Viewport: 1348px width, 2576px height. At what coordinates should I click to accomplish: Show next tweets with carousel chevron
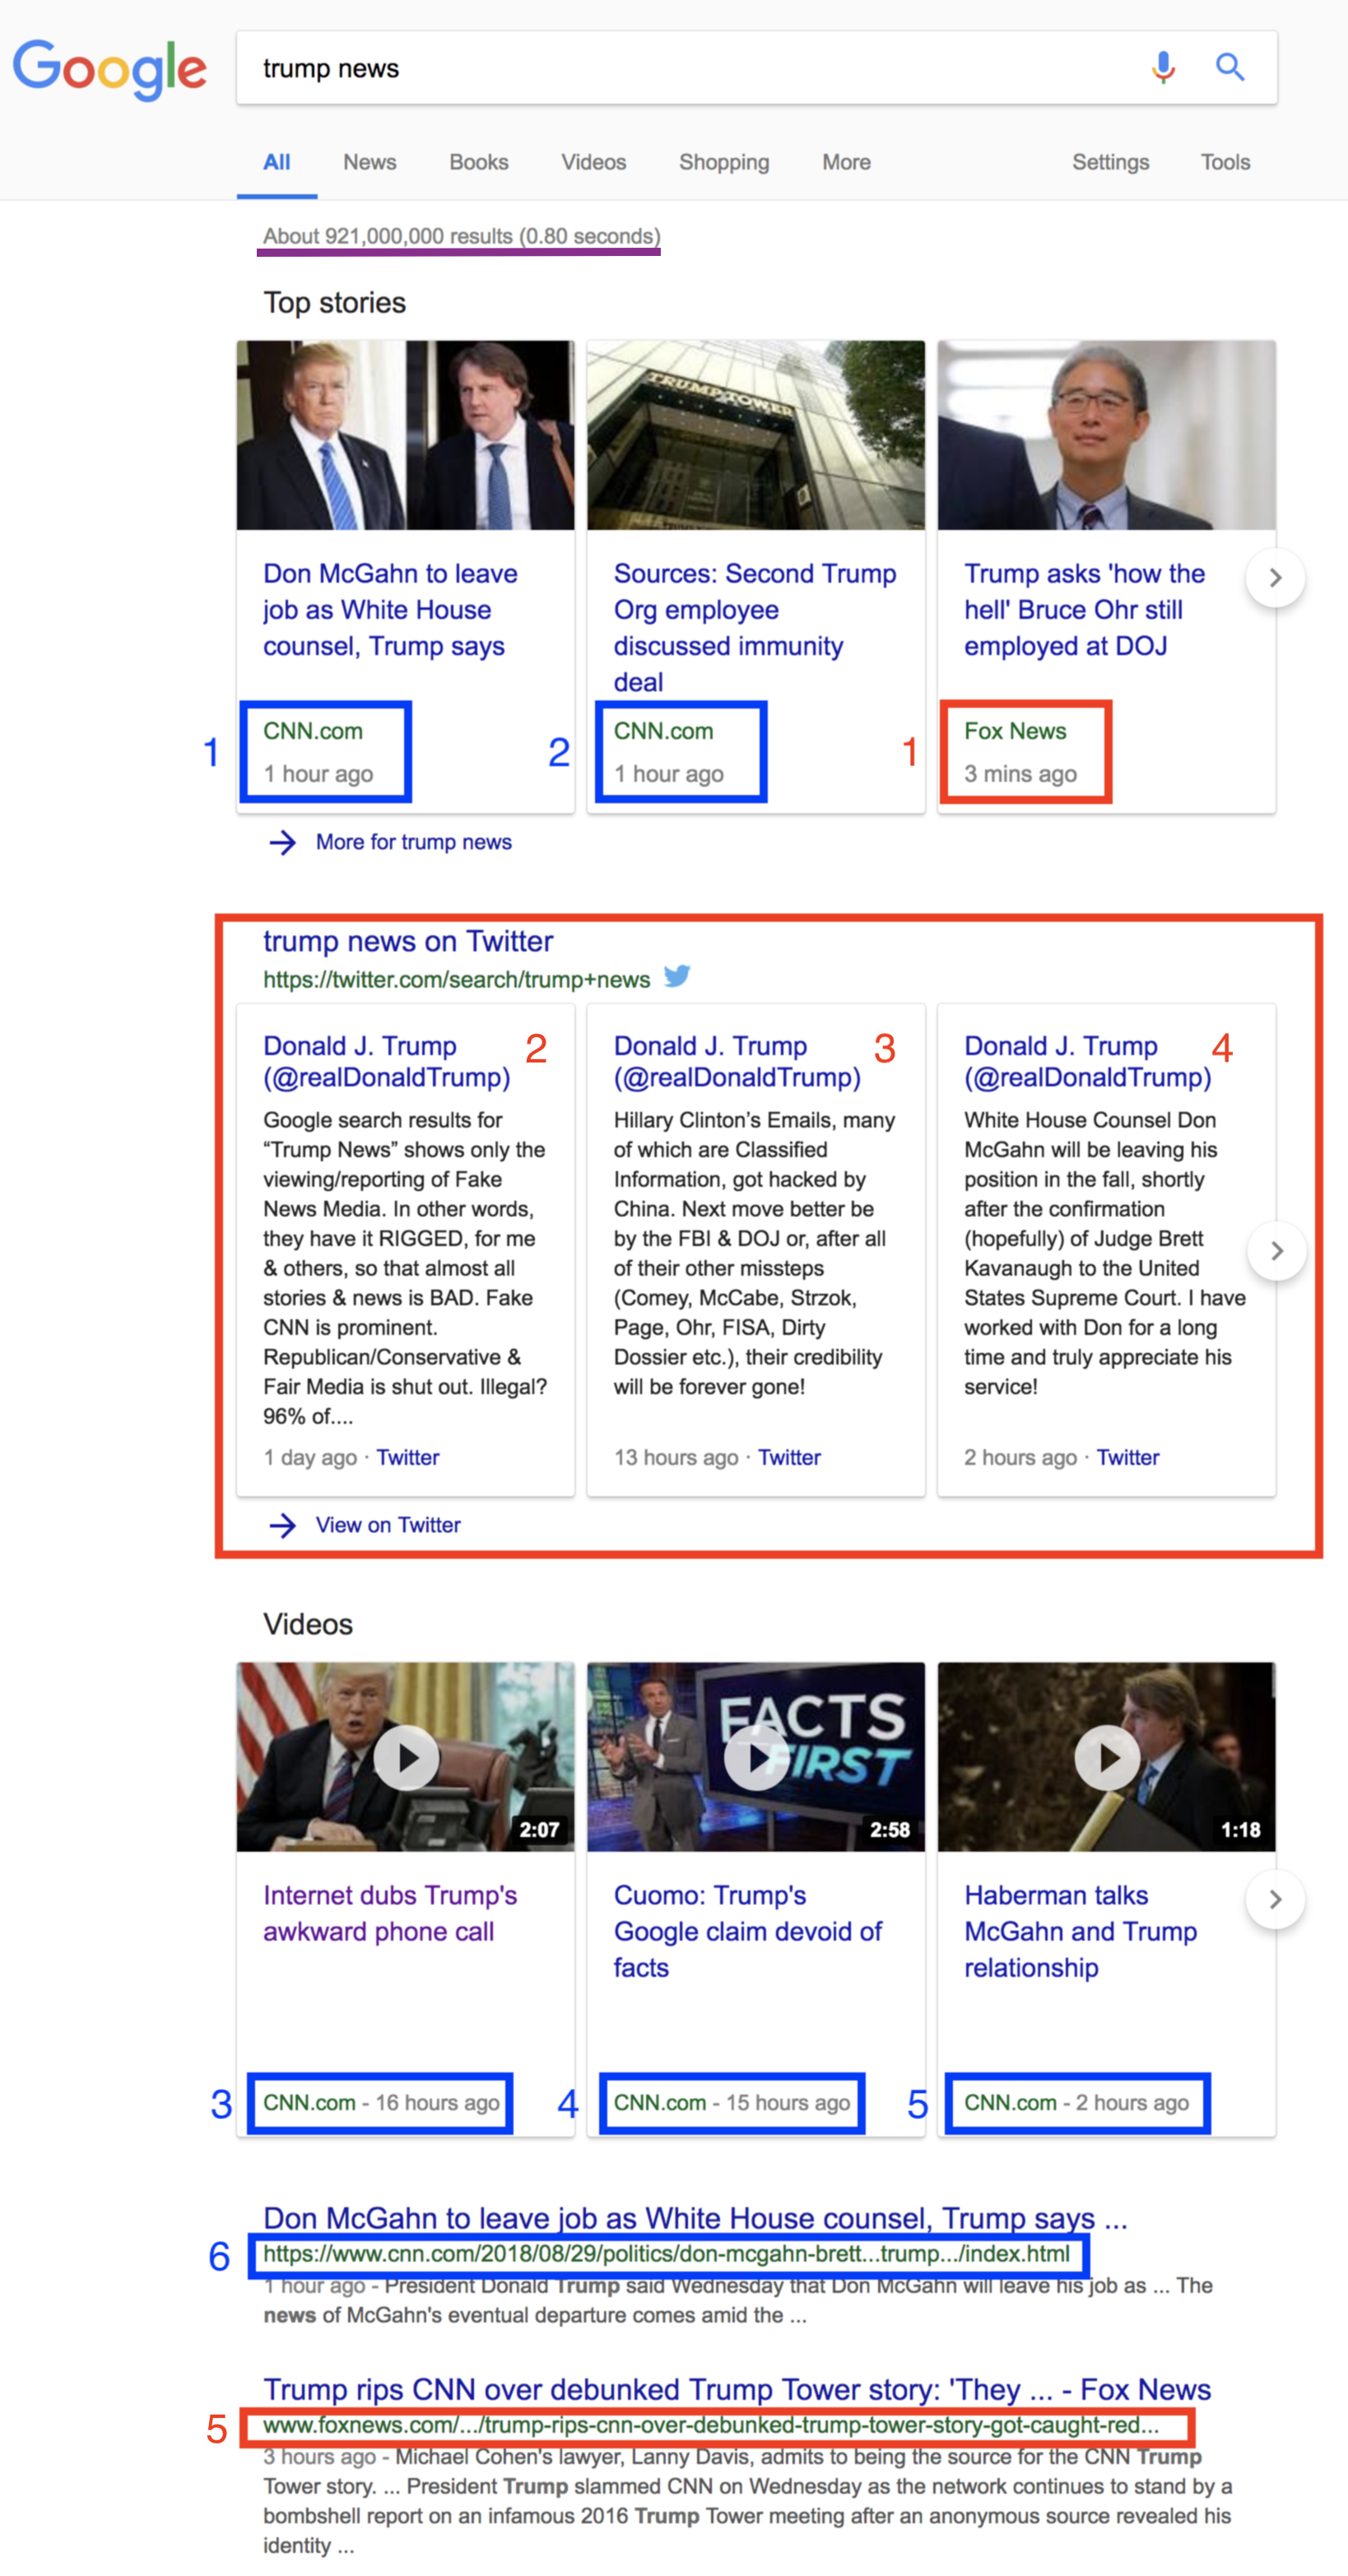tap(1277, 1250)
